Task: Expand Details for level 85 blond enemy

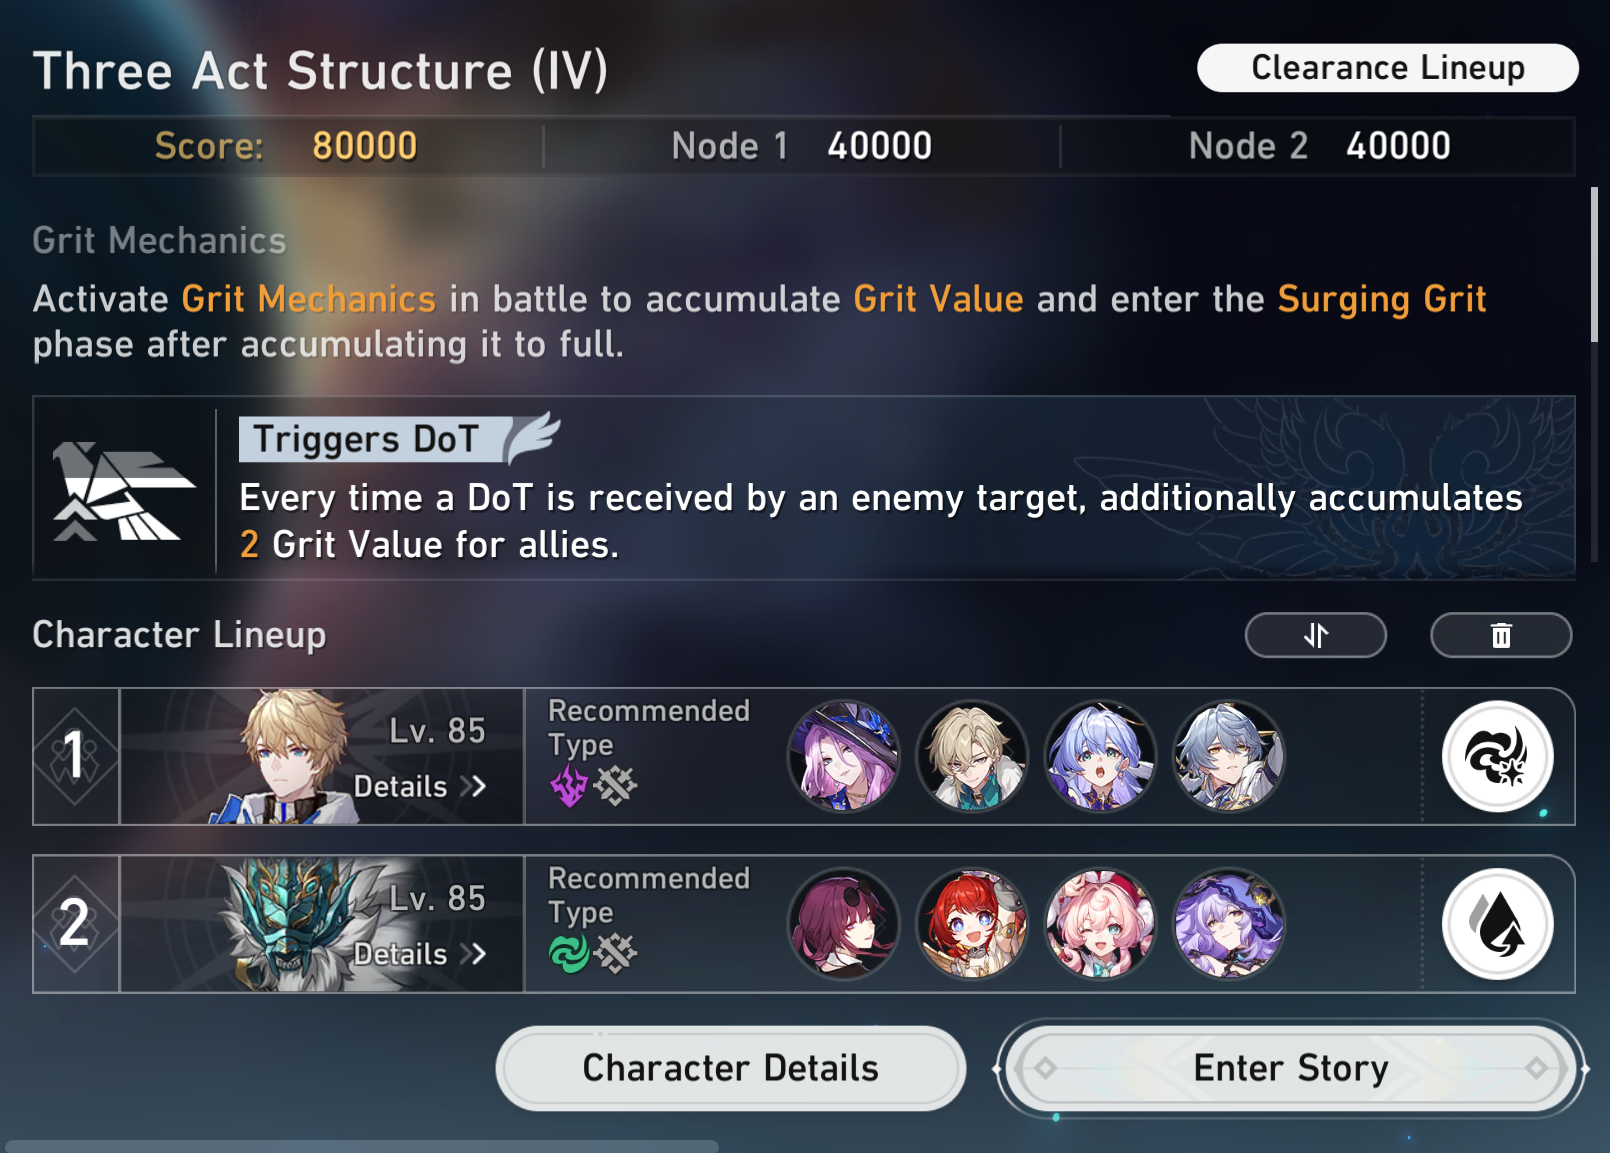Action: (420, 786)
